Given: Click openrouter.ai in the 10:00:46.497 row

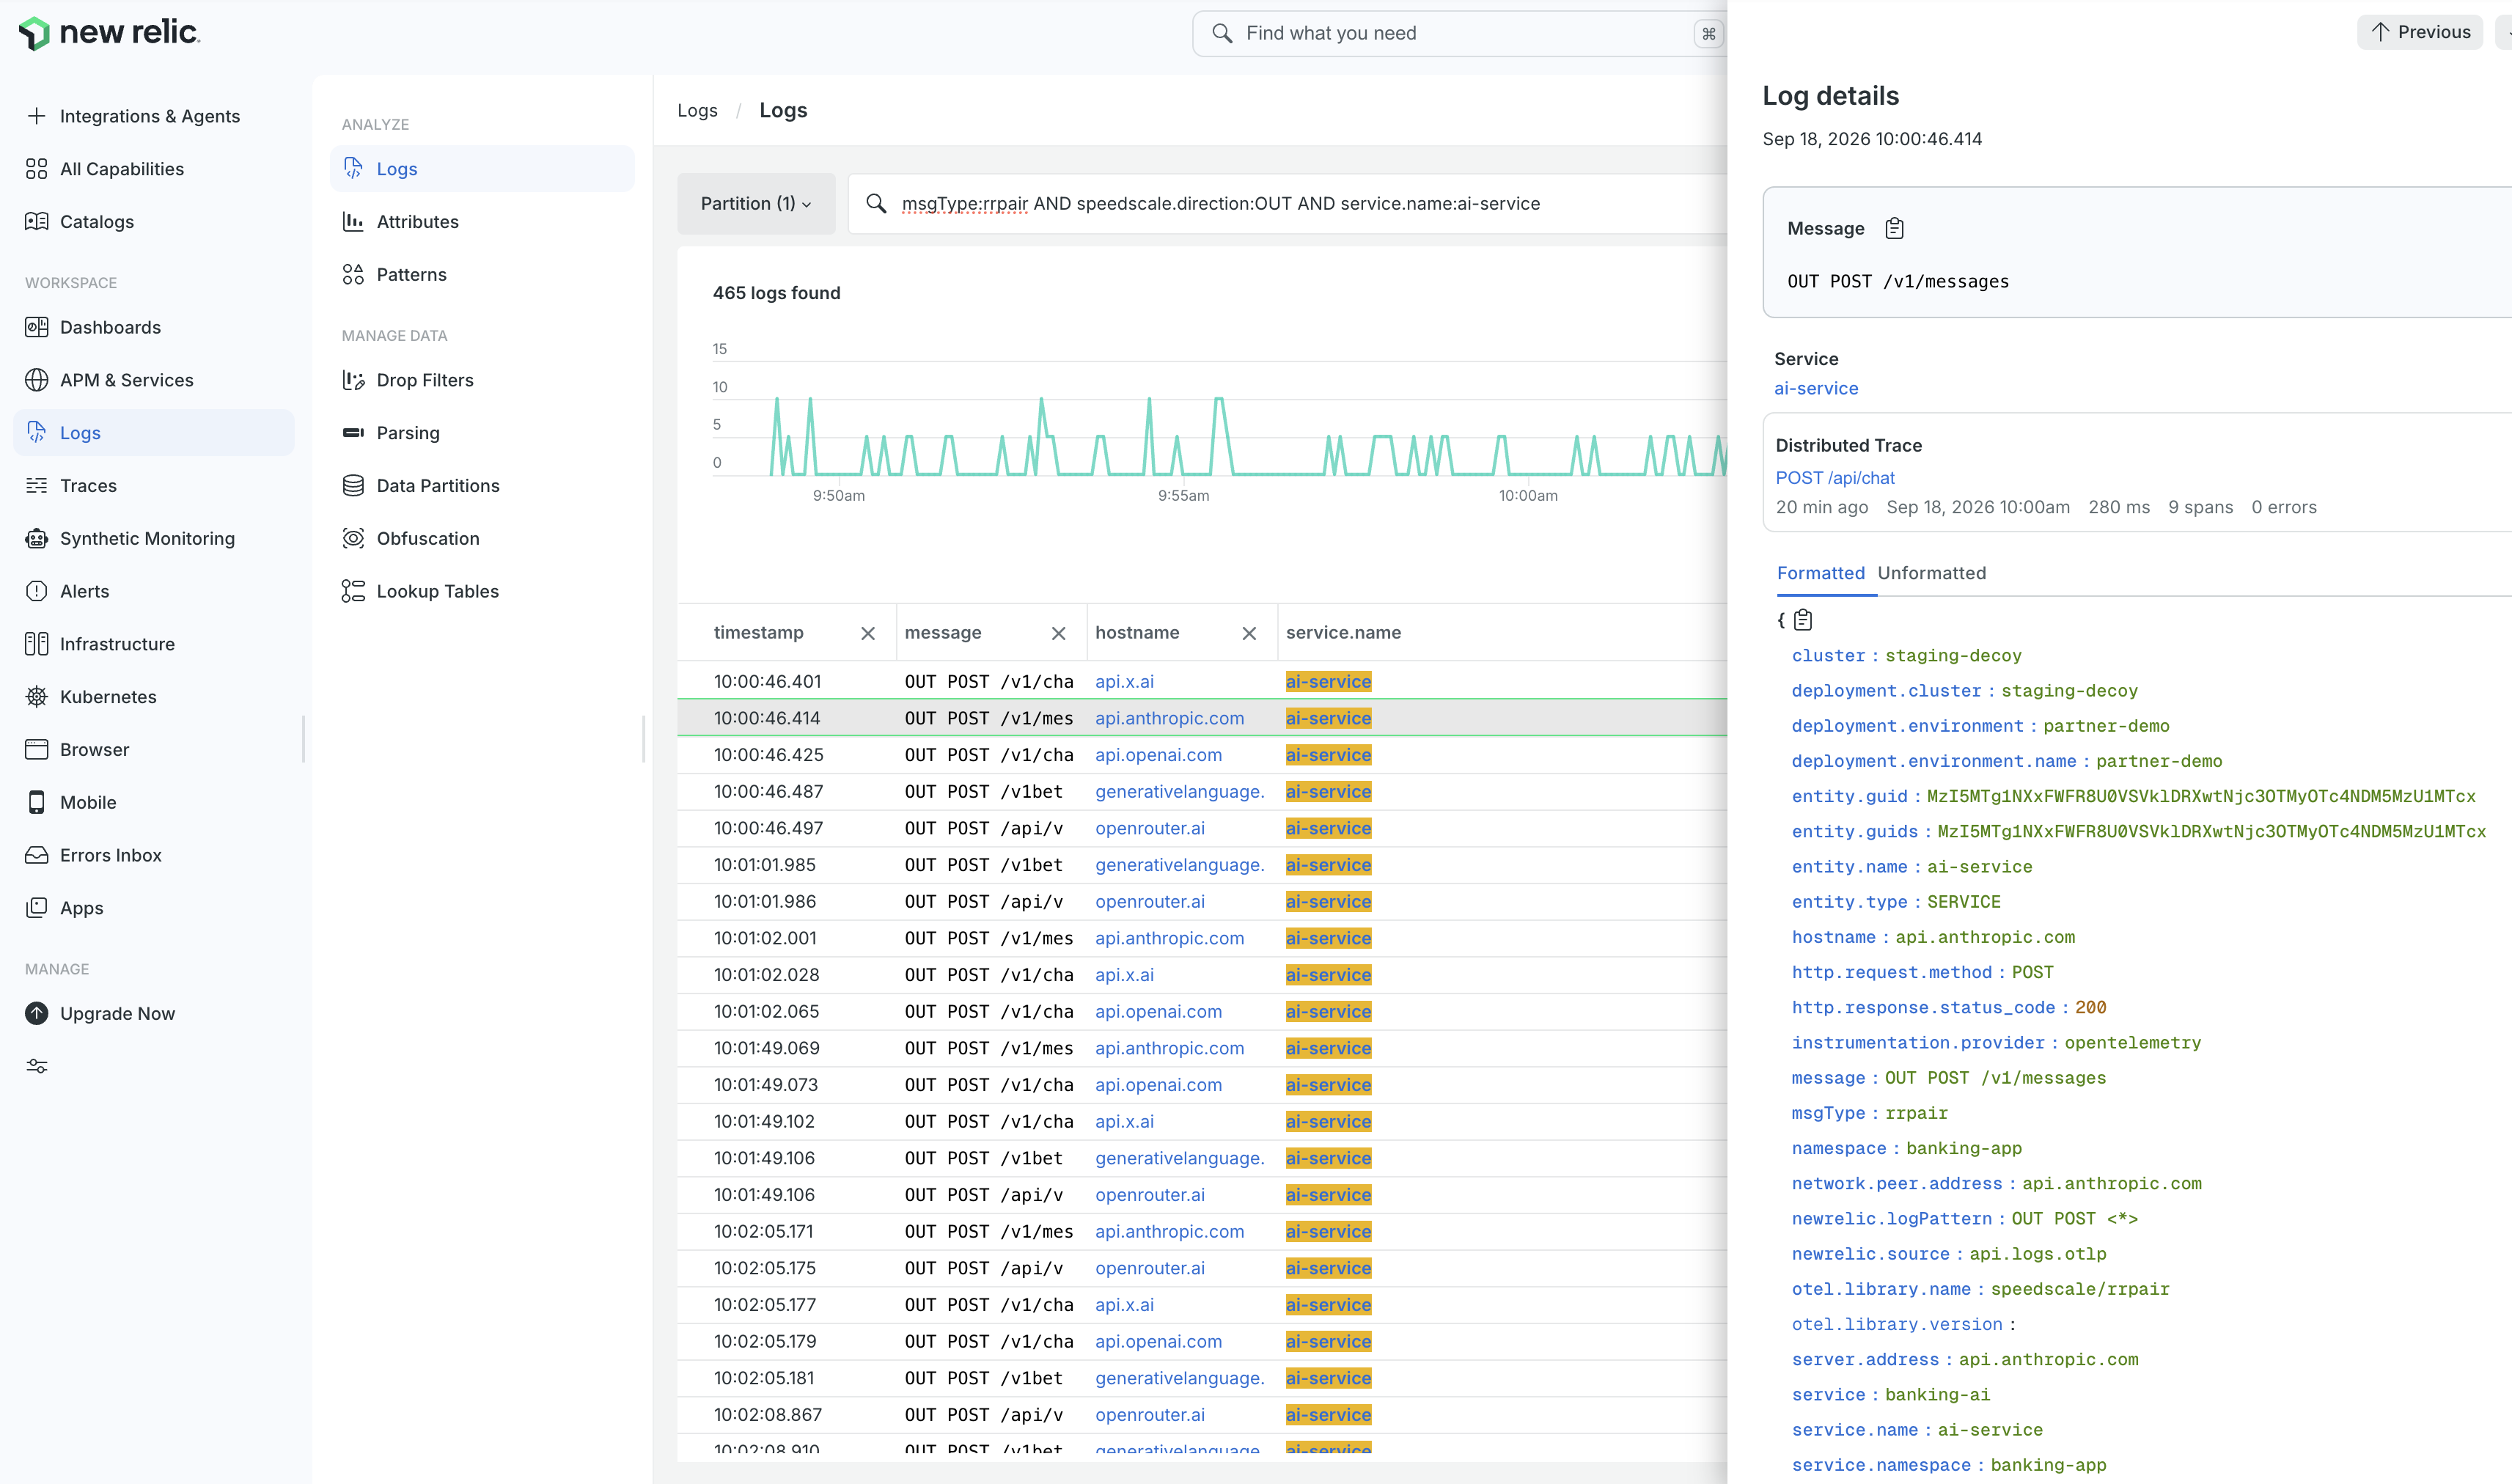Looking at the screenshot, I should pos(1149,828).
